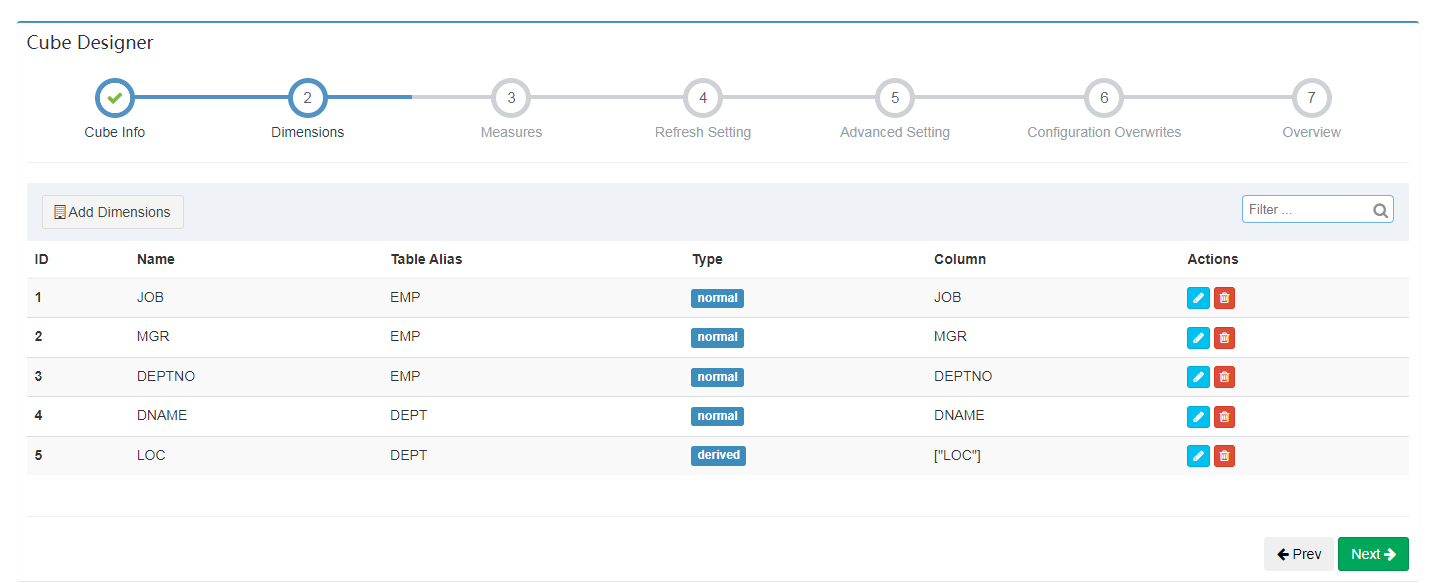Click the ID column header

pos(42,259)
